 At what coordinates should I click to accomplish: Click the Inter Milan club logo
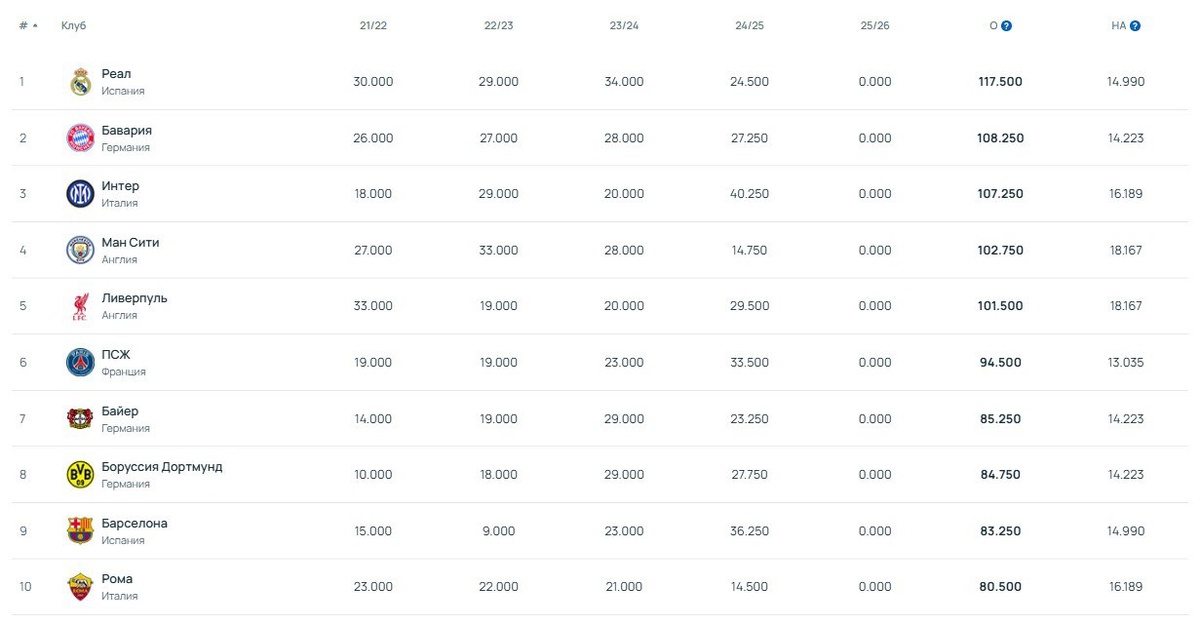tap(80, 194)
